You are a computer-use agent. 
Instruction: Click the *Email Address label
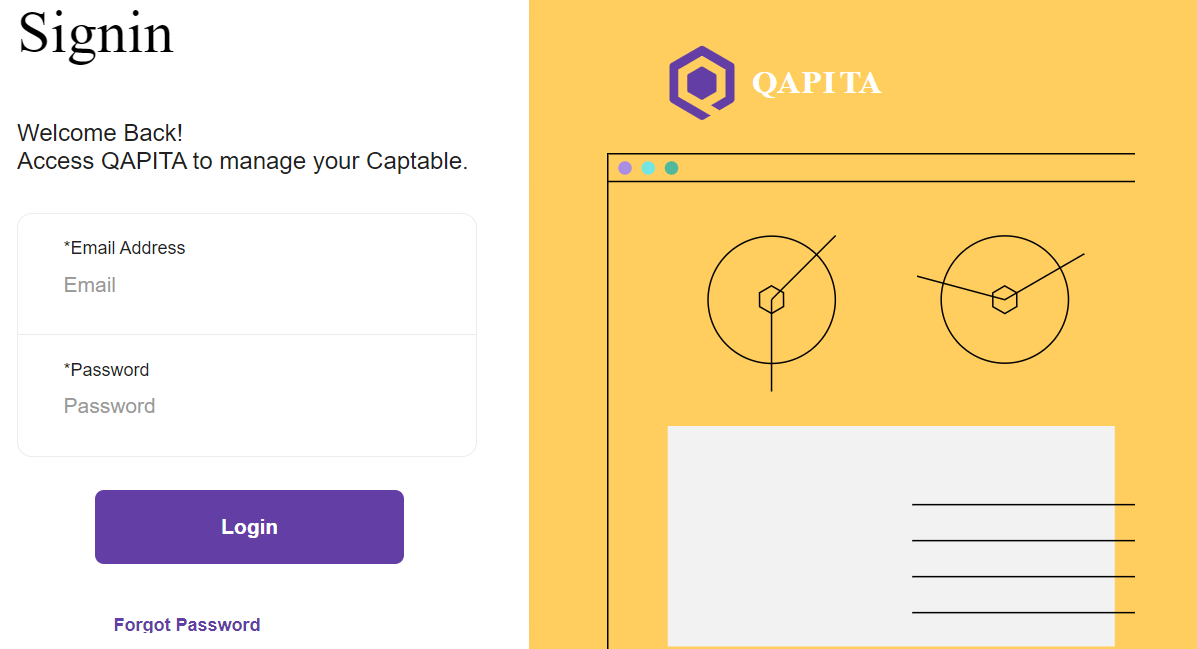125,248
